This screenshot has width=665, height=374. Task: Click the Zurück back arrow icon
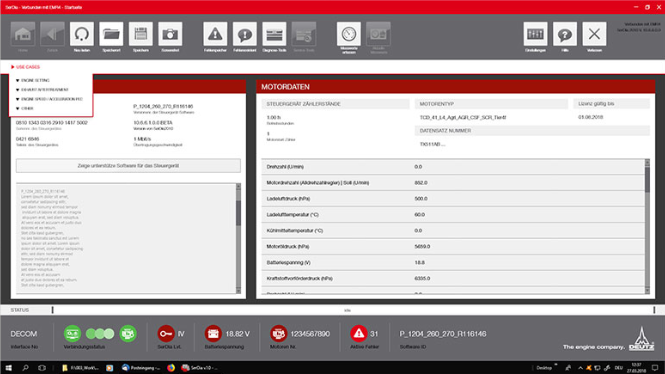click(x=52, y=34)
